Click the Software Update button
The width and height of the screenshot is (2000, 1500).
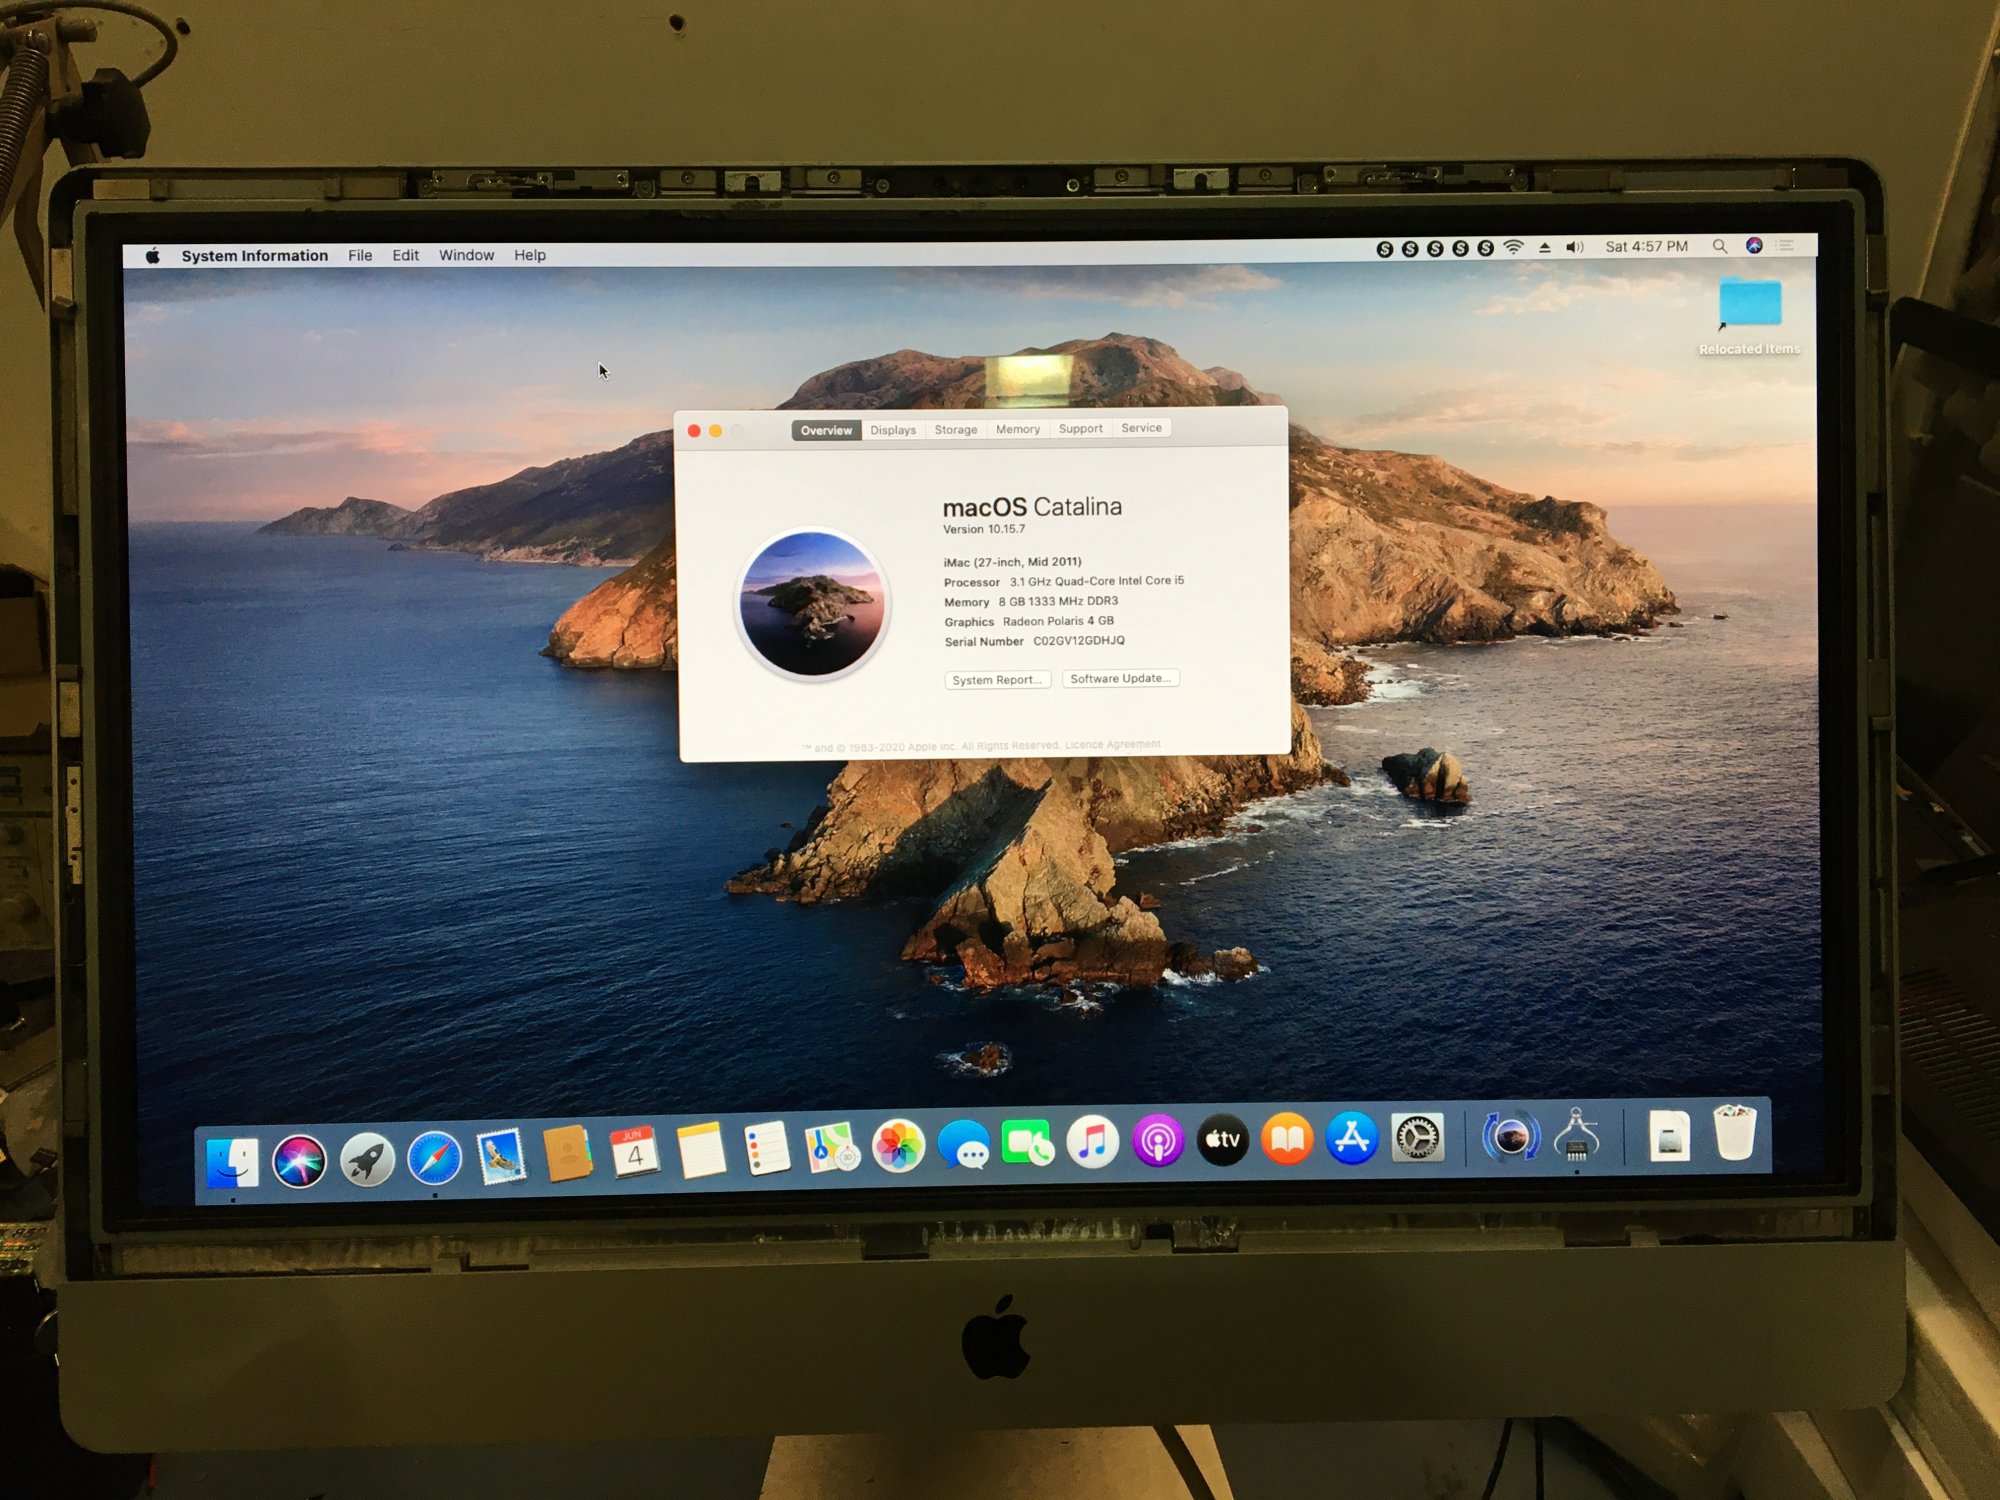pos(1120,678)
